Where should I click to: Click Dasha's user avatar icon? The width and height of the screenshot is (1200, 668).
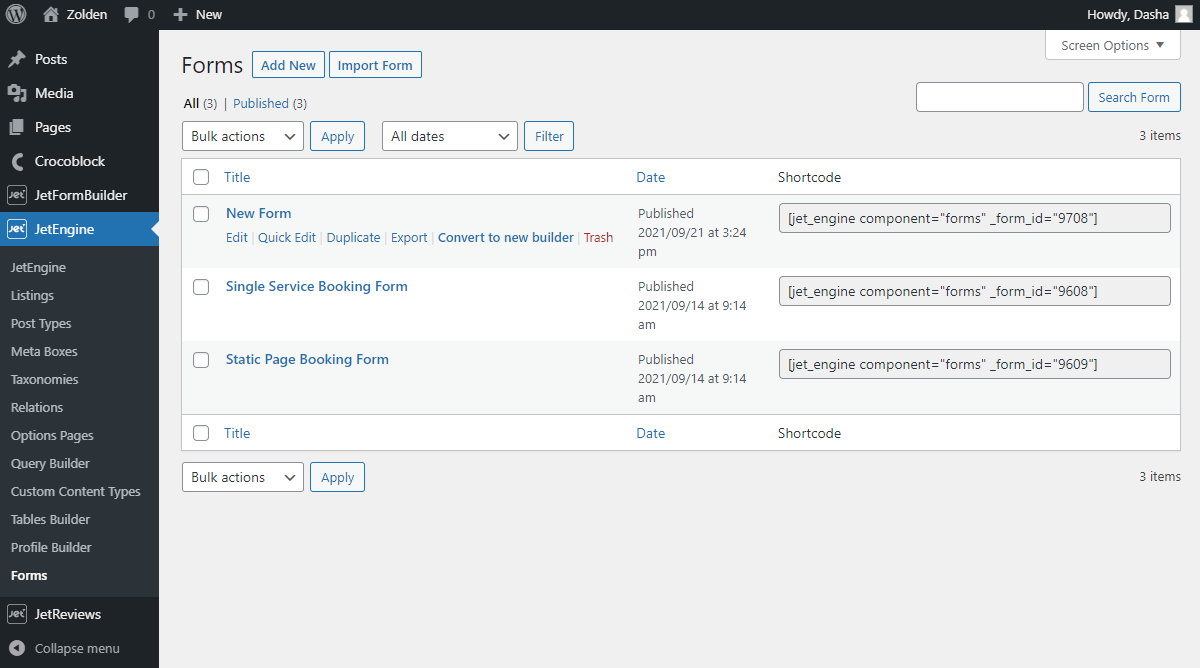(x=1183, y=14)
